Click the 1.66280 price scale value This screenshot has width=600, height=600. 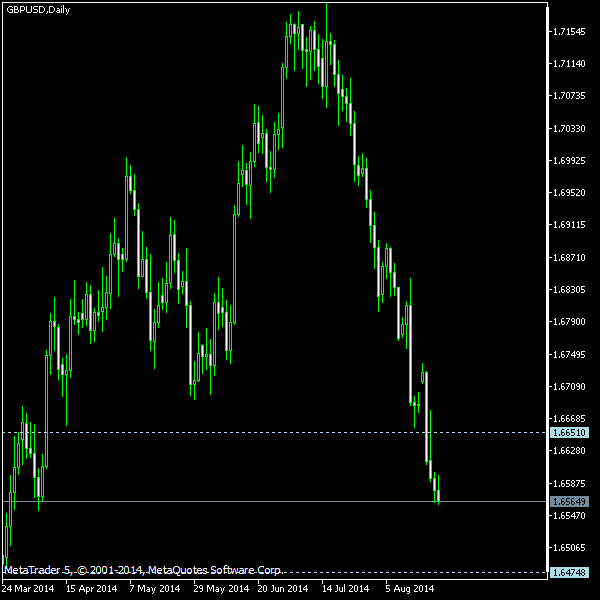(x=569, y=451)
